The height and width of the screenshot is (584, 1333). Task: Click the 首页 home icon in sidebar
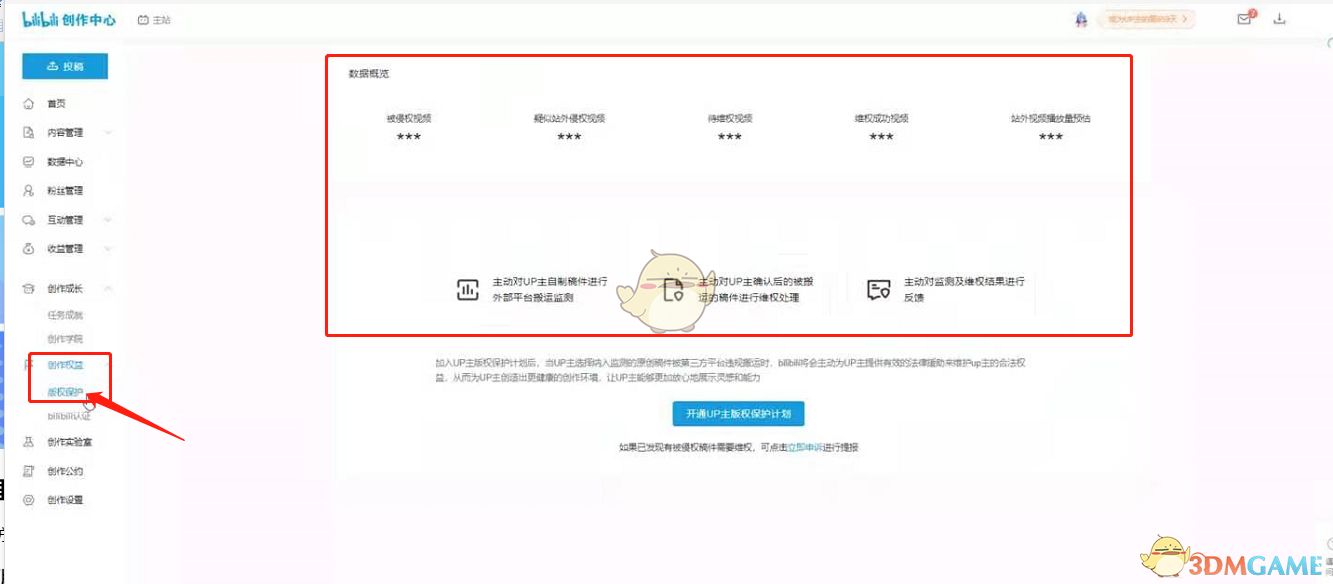pos(29,103)
